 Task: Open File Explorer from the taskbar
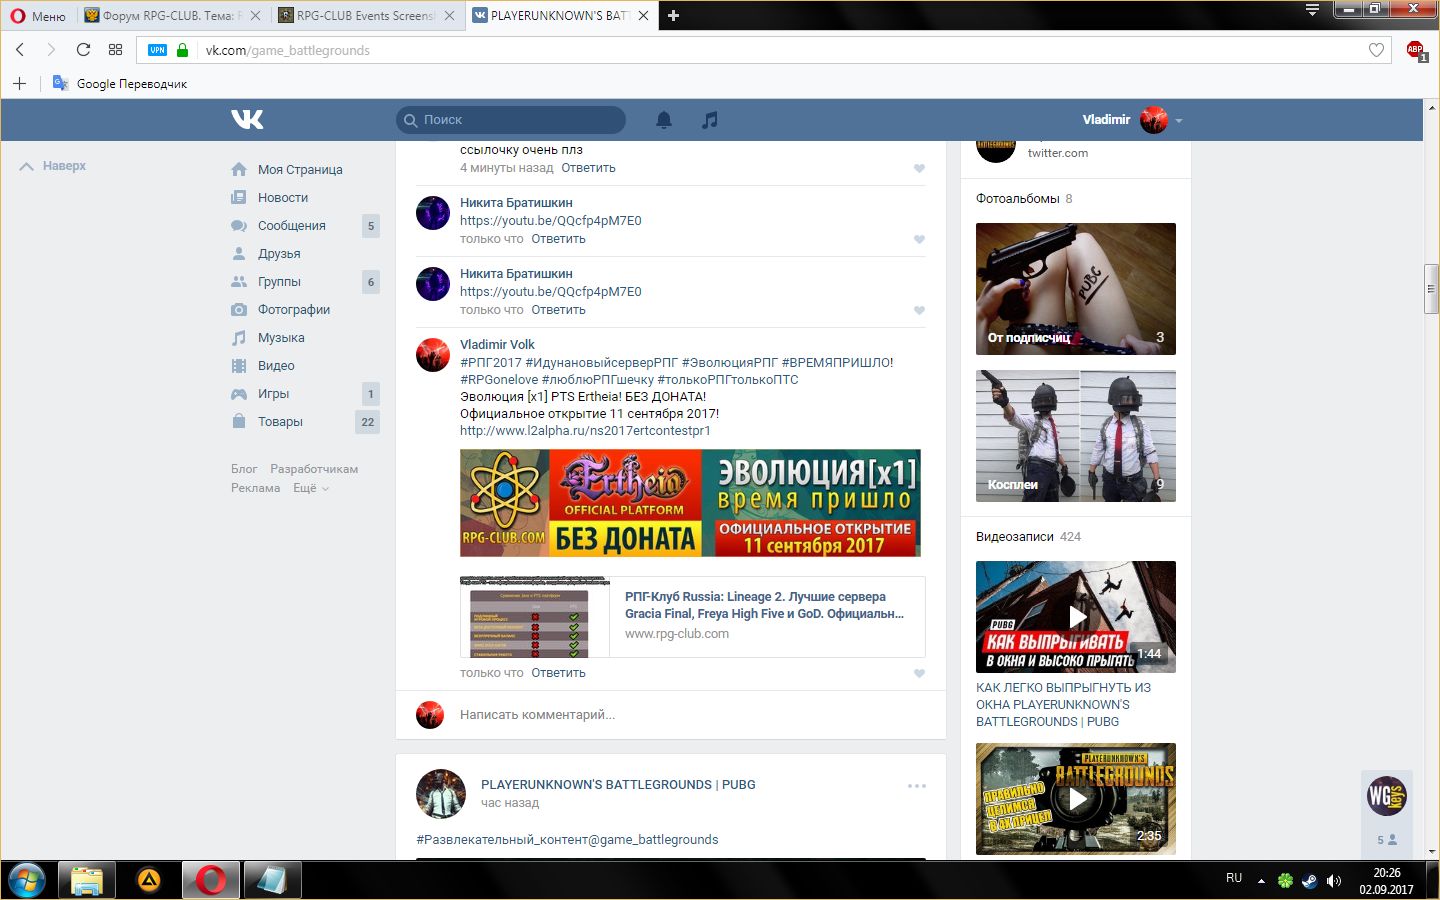pyautogui.click(x=88, y=880)
